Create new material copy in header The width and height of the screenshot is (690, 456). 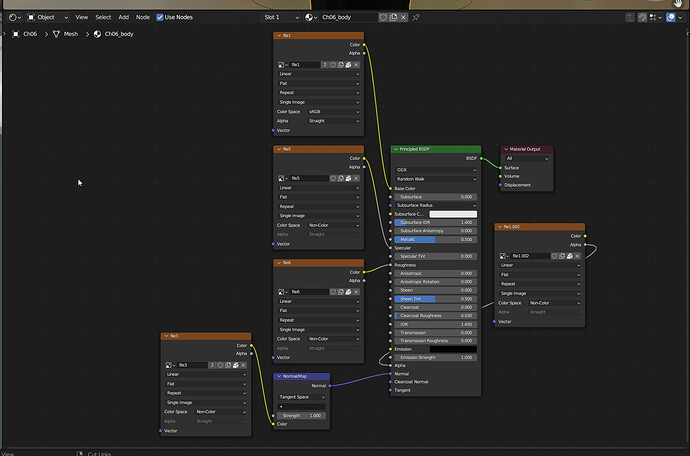coord(393,17)
